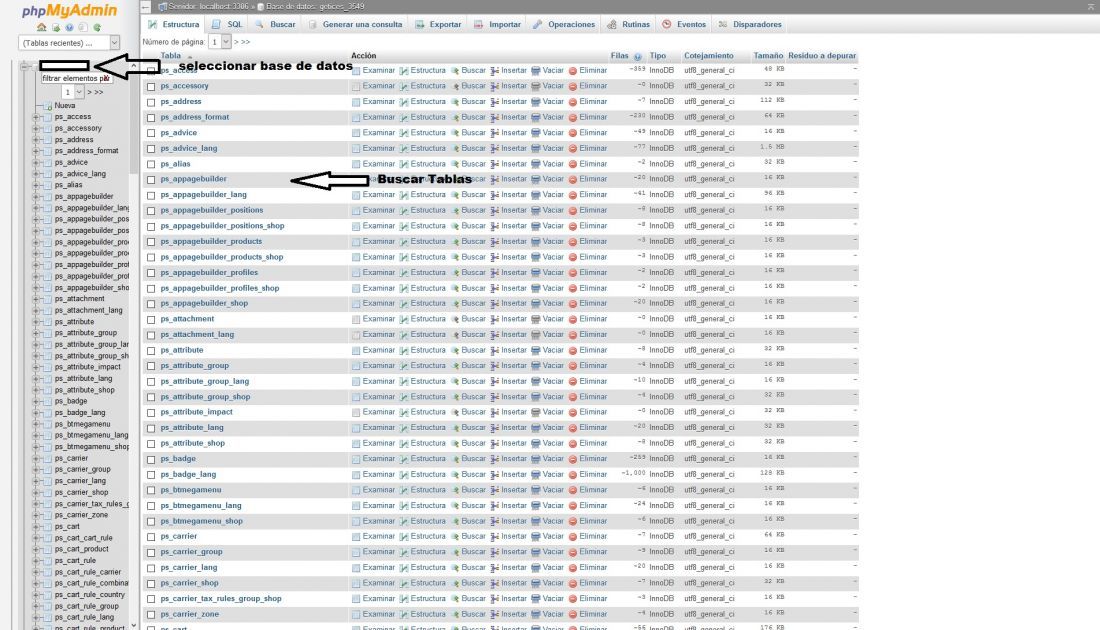The image size is (1100, 630).
Task: Click the Estructura icon for ps_address
Action: tap(404, 102)
